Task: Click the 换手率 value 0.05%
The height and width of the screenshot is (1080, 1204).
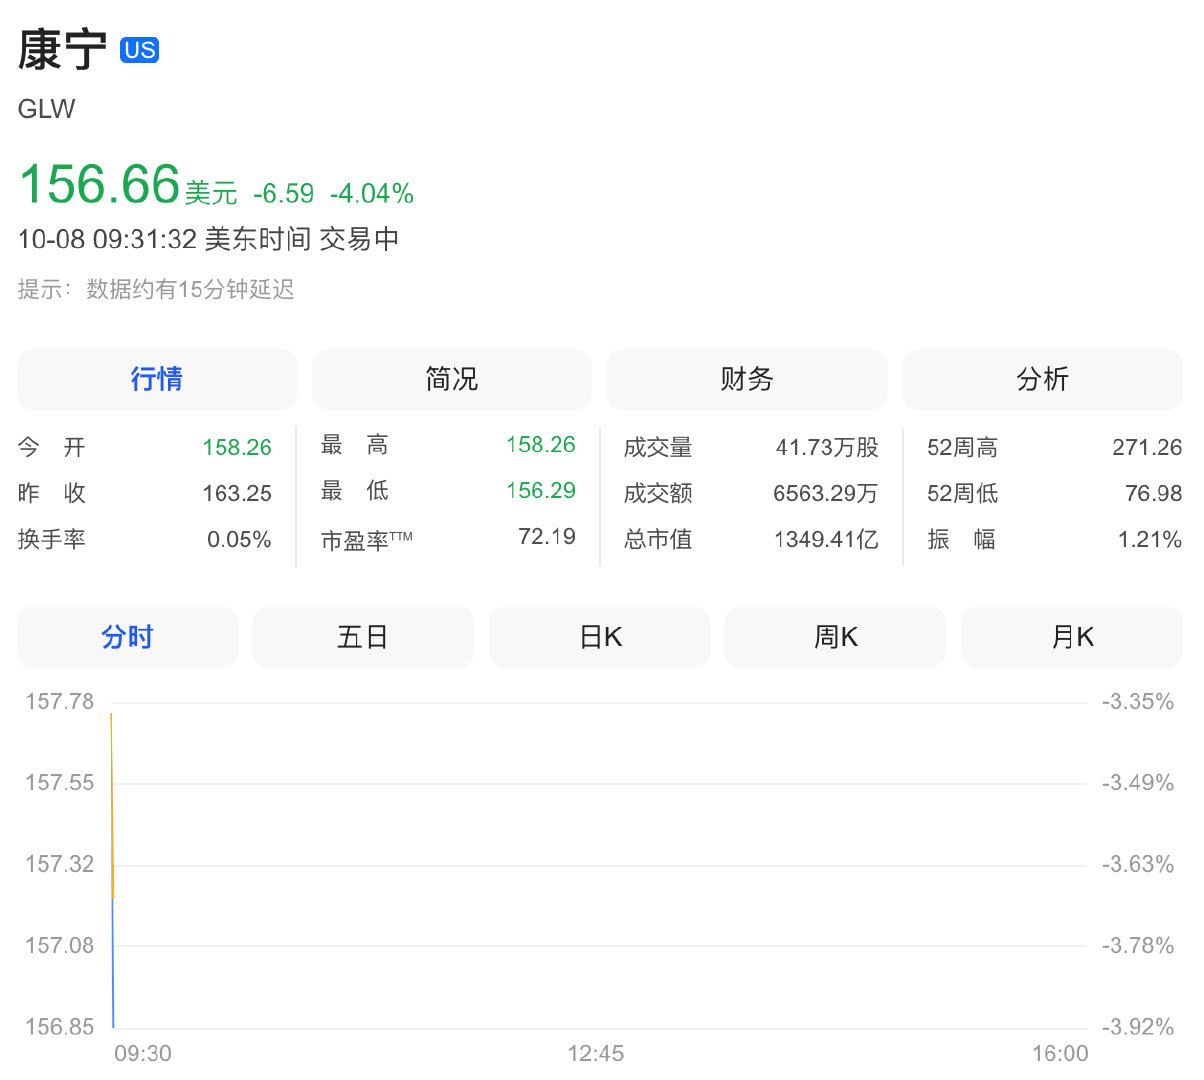Action: (239, 539)
